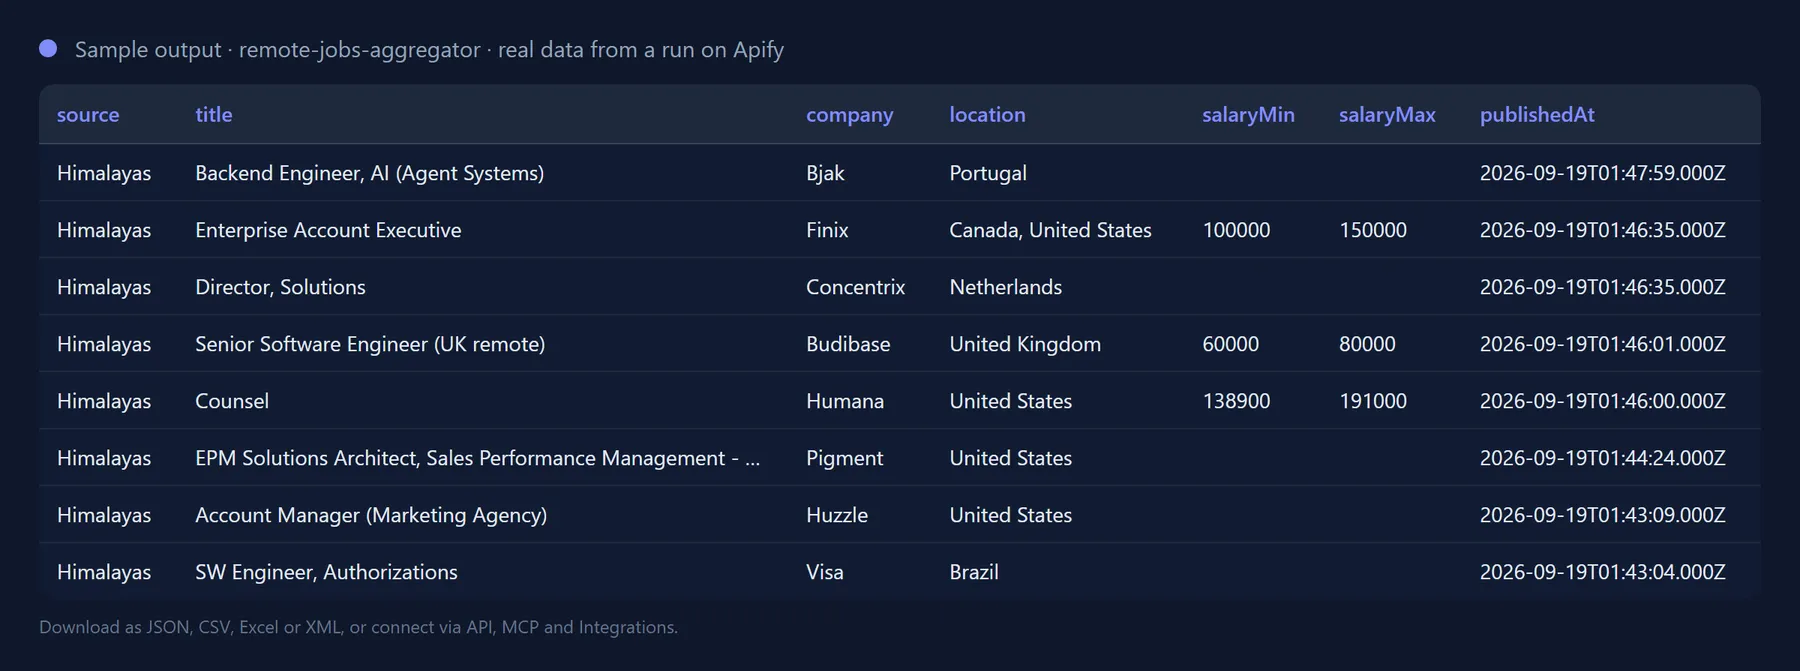
Task: Pick the "United States" location in Huzzle row
Action: 1010,515
